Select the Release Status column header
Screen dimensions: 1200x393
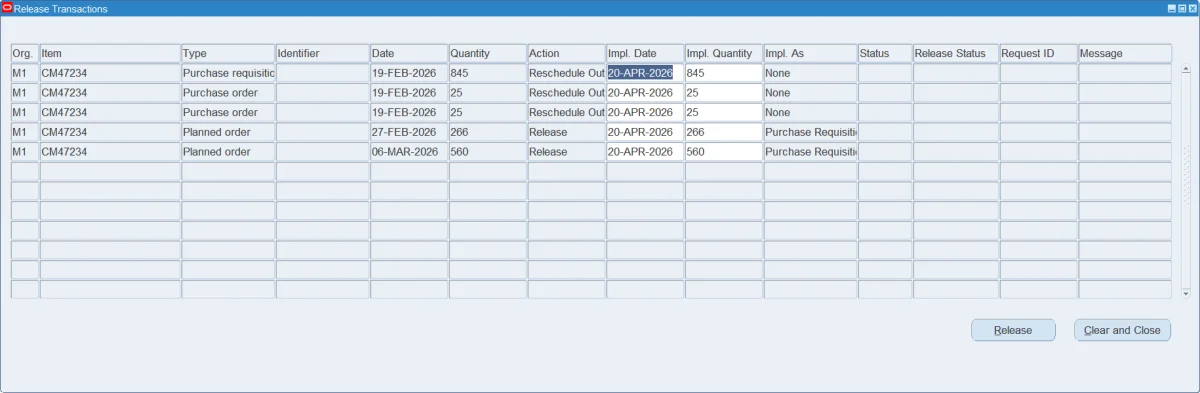pos(956,53)
